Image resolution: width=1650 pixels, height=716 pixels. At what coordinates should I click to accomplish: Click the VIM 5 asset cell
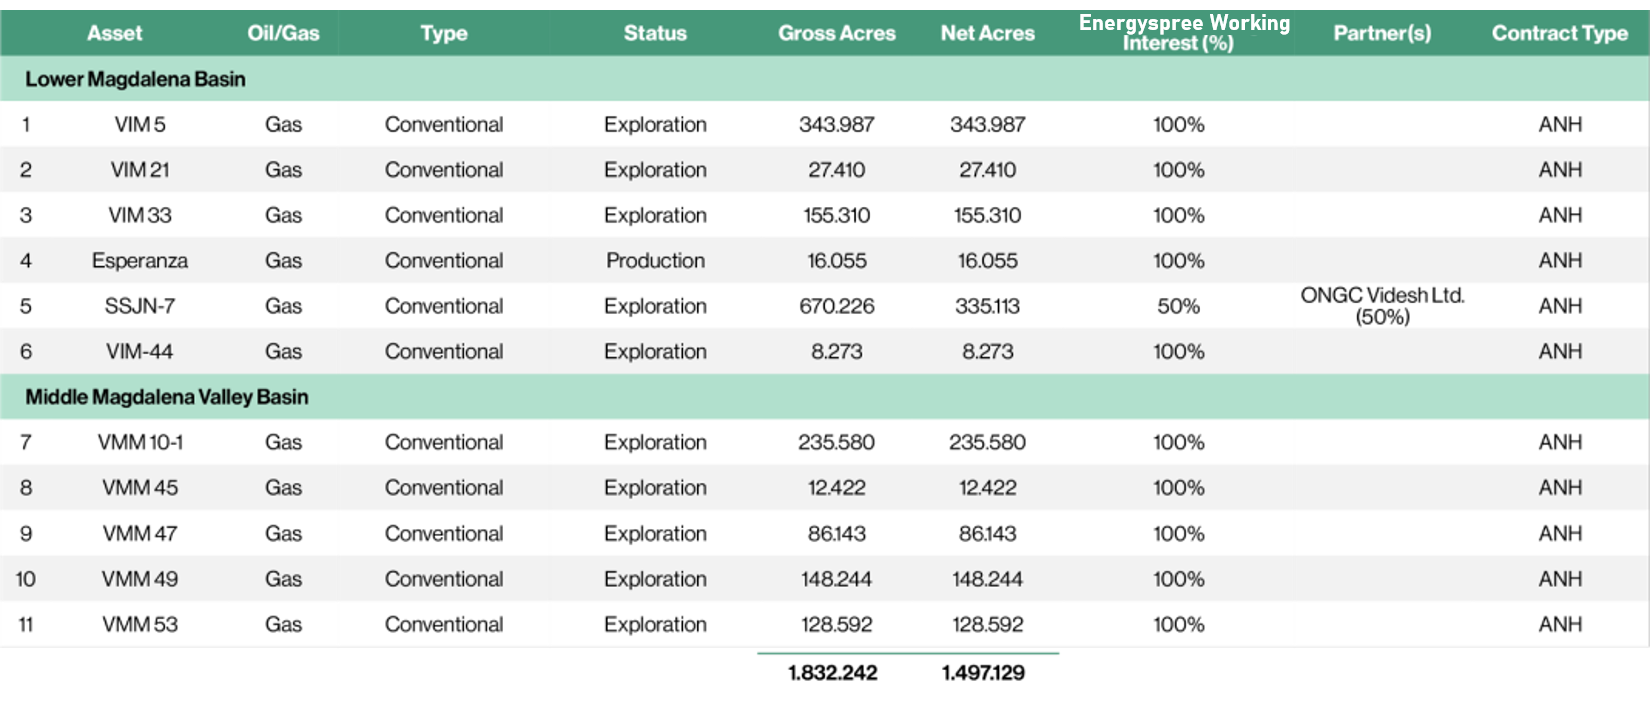click(140, 125)
